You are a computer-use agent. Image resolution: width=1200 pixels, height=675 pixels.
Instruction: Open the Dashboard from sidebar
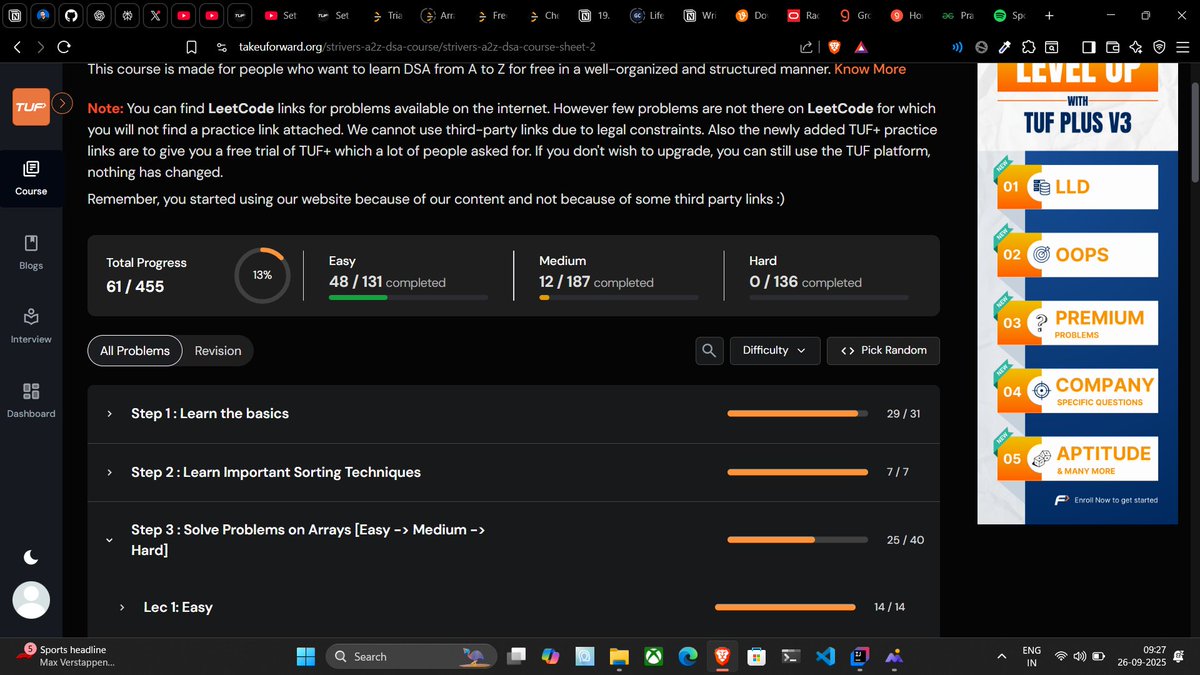(x=31, y=400)
